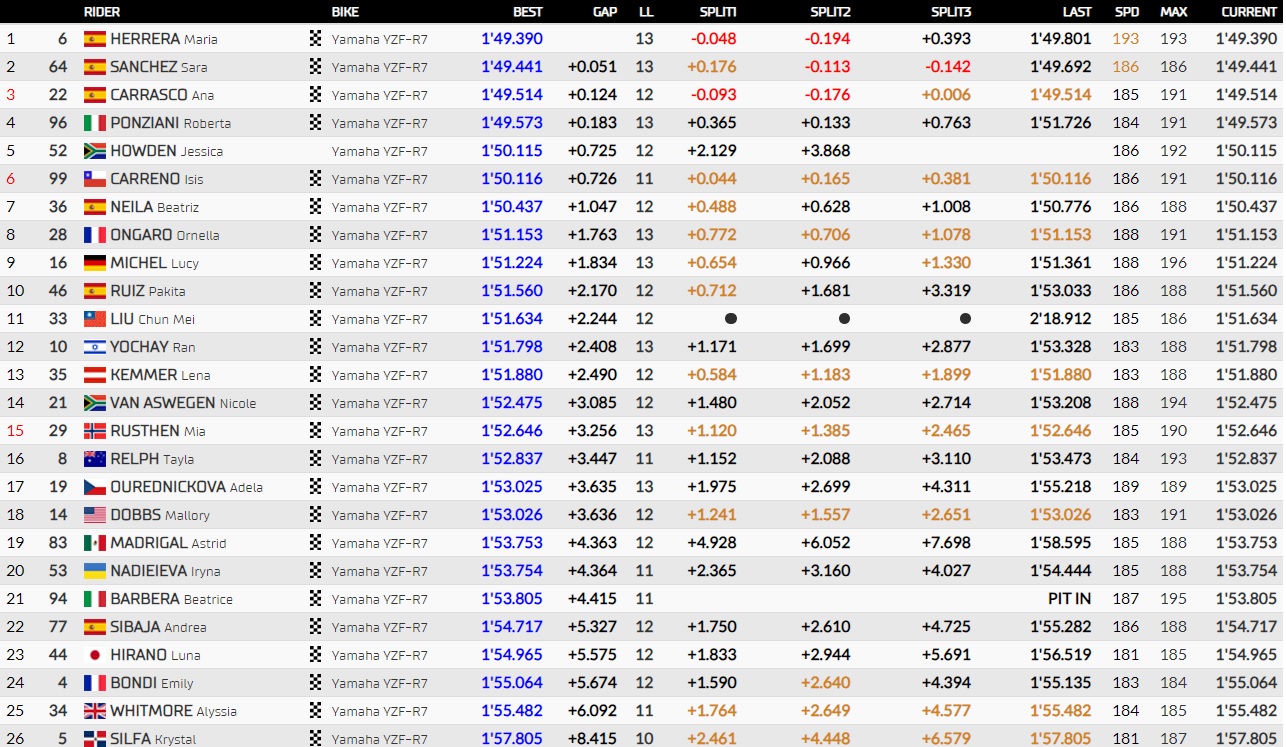Image resolution: width=1286 pixels, height=747 pixels.
Task: Click the Norwegian flag beside RUSTHEN Mia
Action: 95,431
